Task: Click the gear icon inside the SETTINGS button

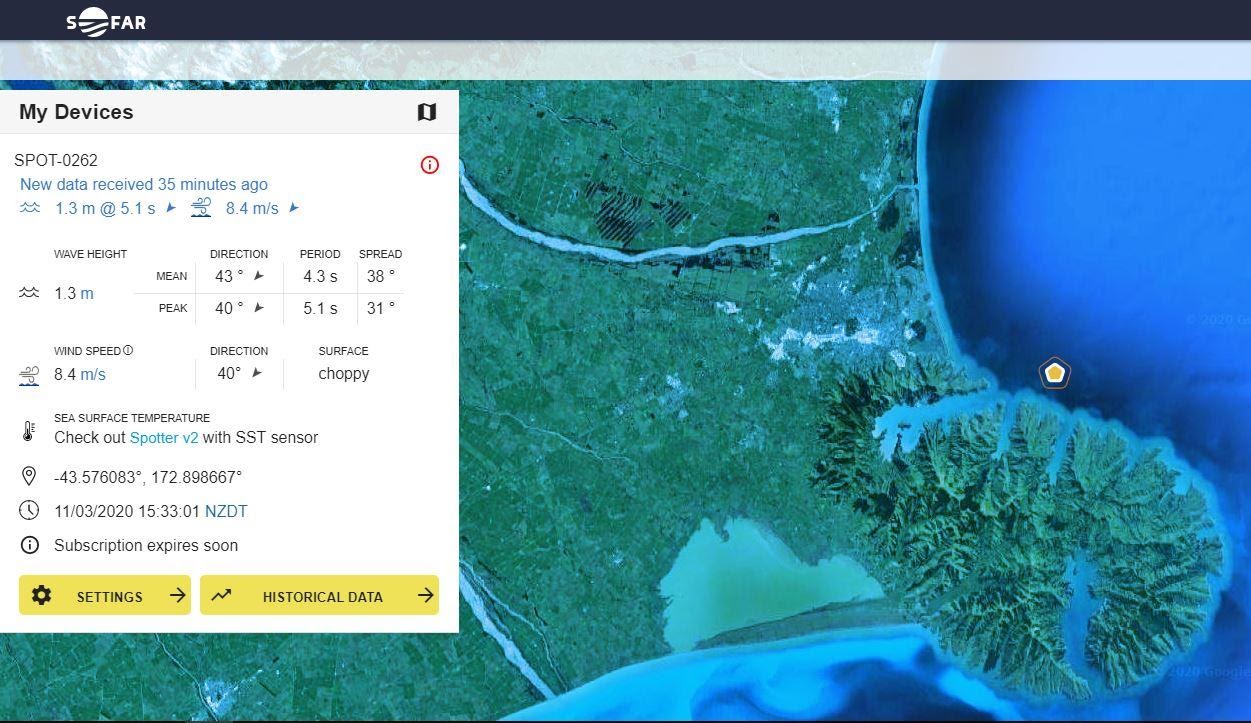Action: 41,595
